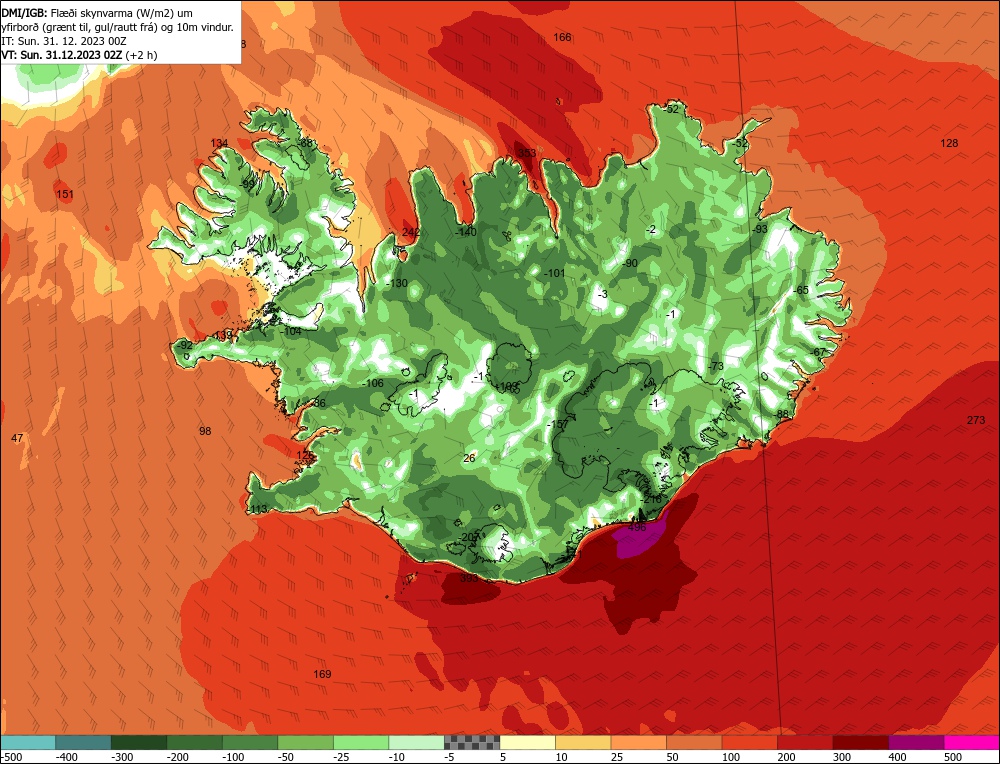Select the pale yellow 5 to 10 legend swatch
This screenshot has height=764, width=1000.
coord(527,742)
